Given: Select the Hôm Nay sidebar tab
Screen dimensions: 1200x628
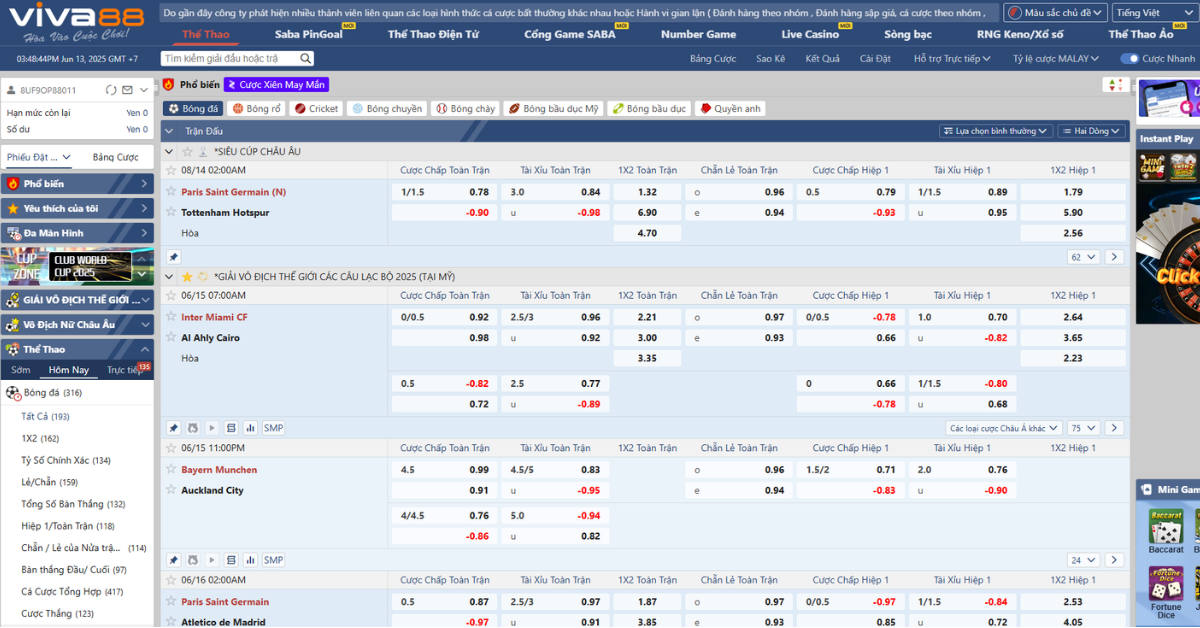Looking at the screenshot, I should (x=69, y=370).
